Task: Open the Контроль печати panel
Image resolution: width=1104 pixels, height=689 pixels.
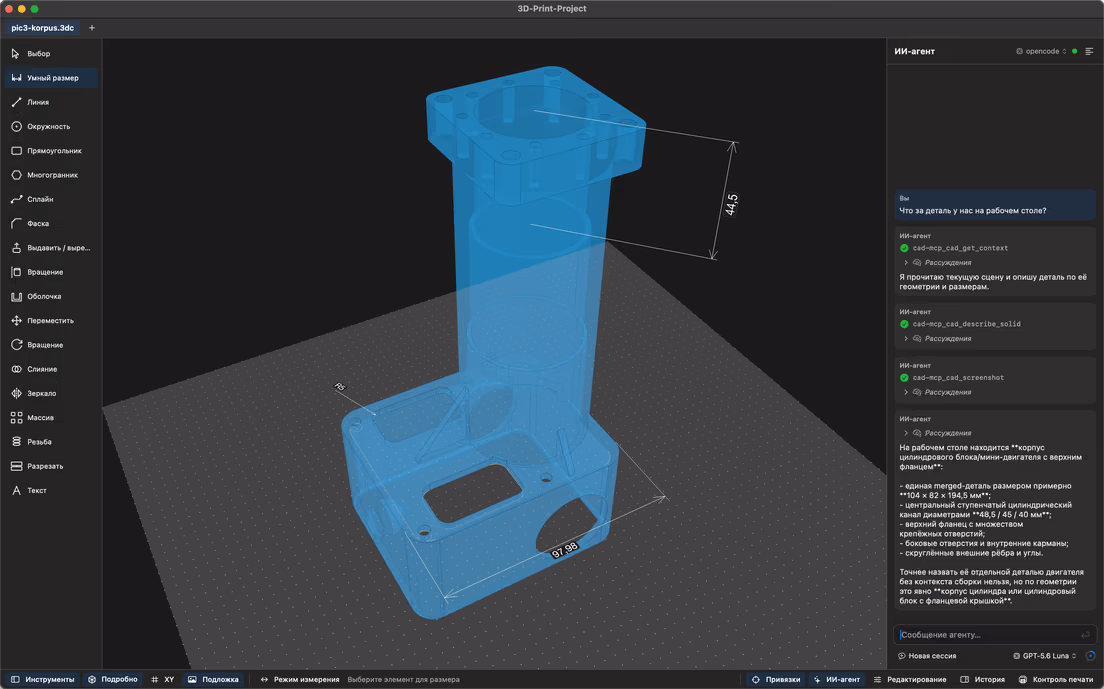Action: [1056, 680]
